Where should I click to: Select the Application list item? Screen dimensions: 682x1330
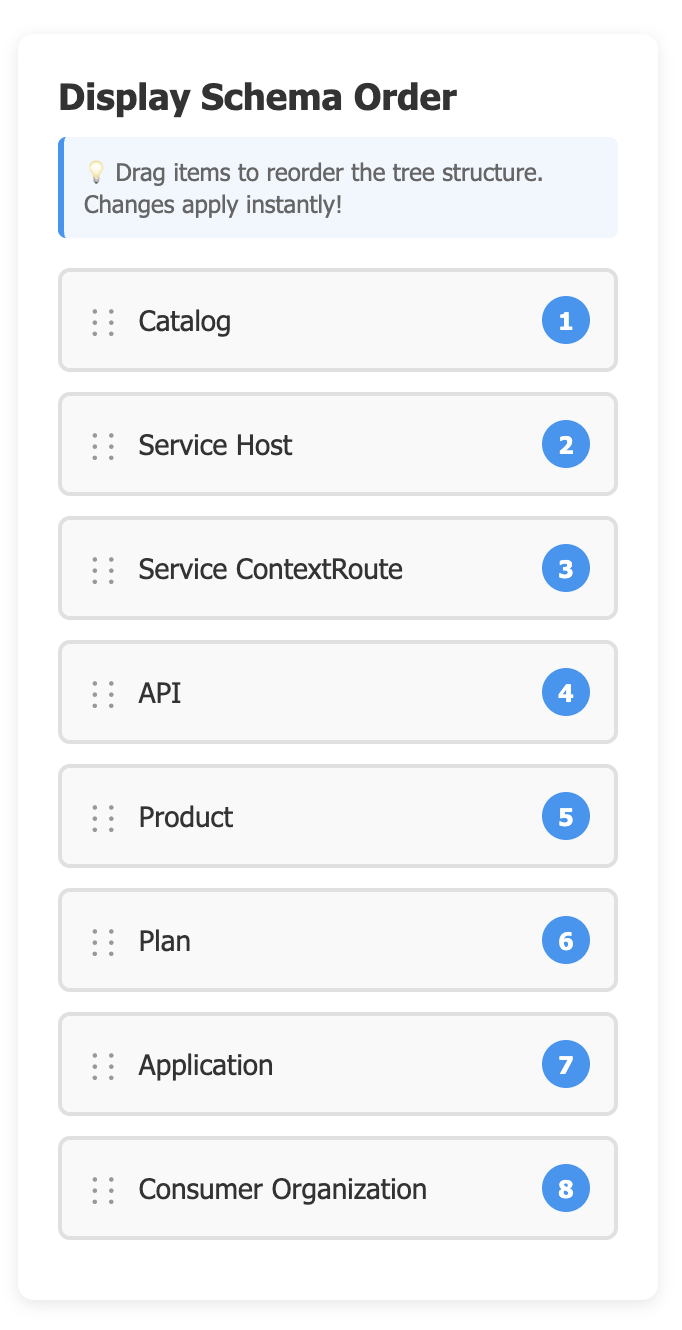pyautogui.click(x=206, y=1065)
